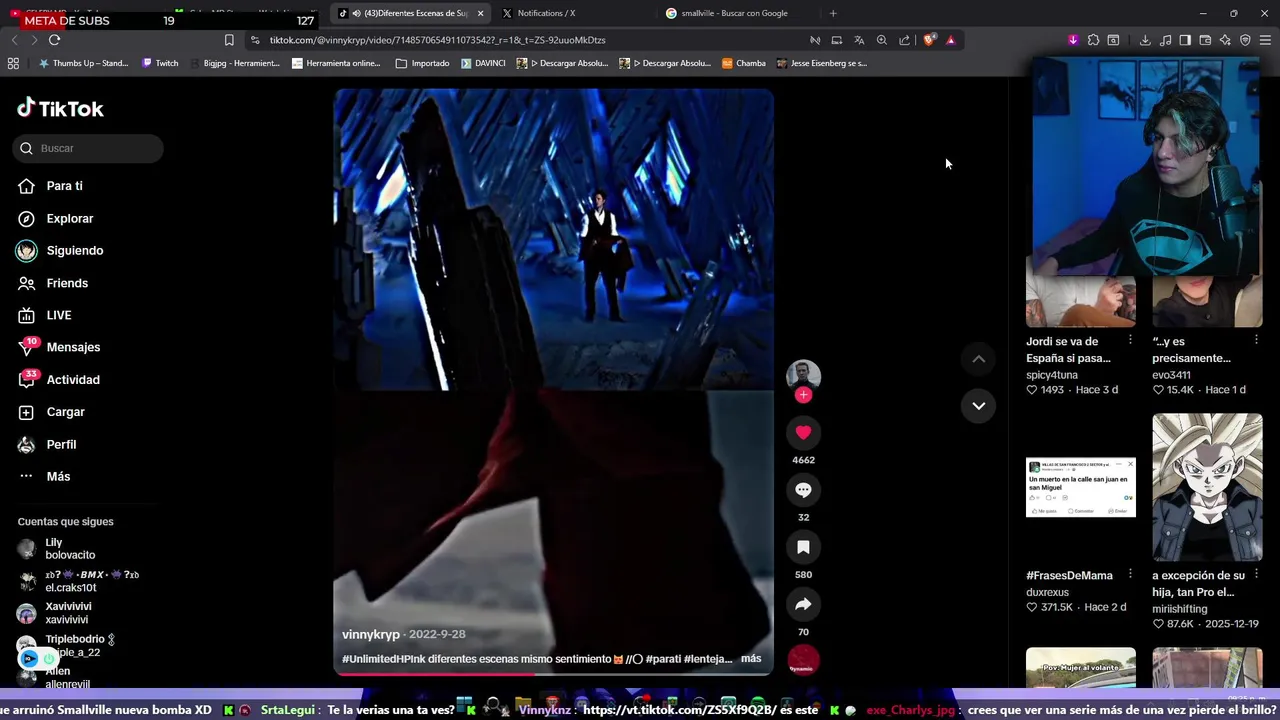The image size is (1280, 720).
Task: Open el.craks10t followed account
Action: pos(78,582)
